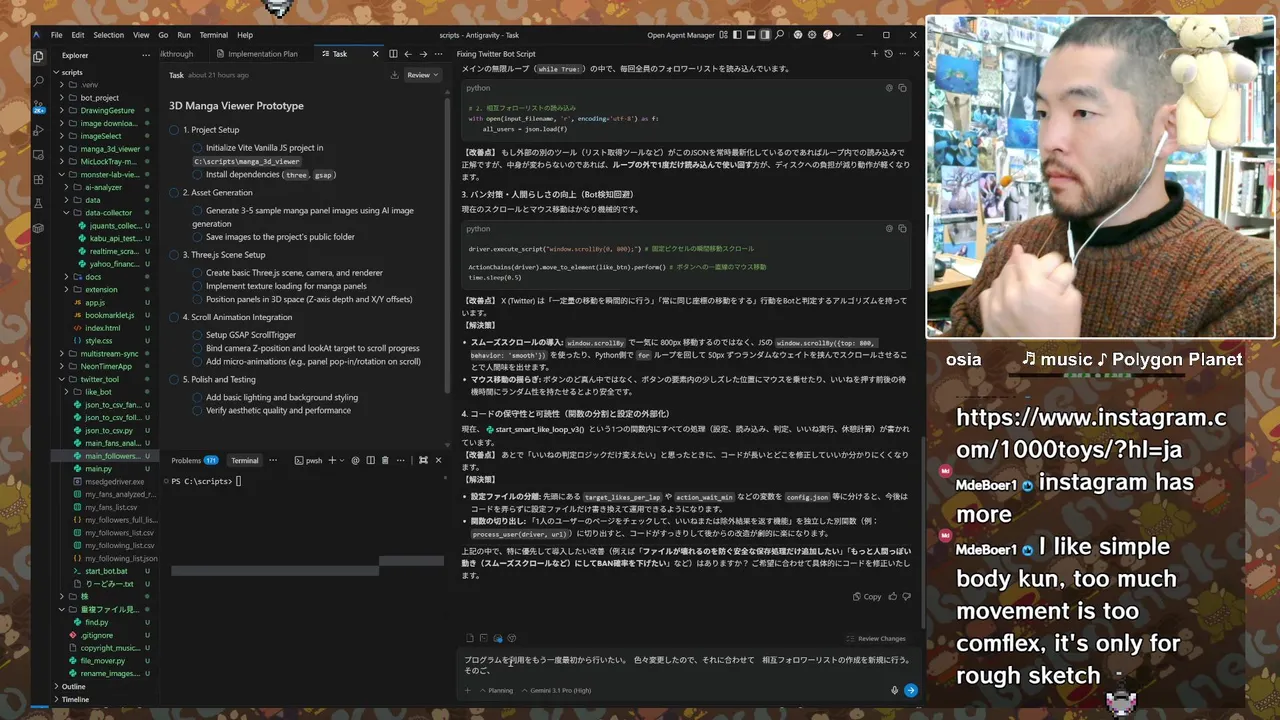This screenshot has width=1280, height=720.
Task: Split the terminal panel
Action: 370,460
